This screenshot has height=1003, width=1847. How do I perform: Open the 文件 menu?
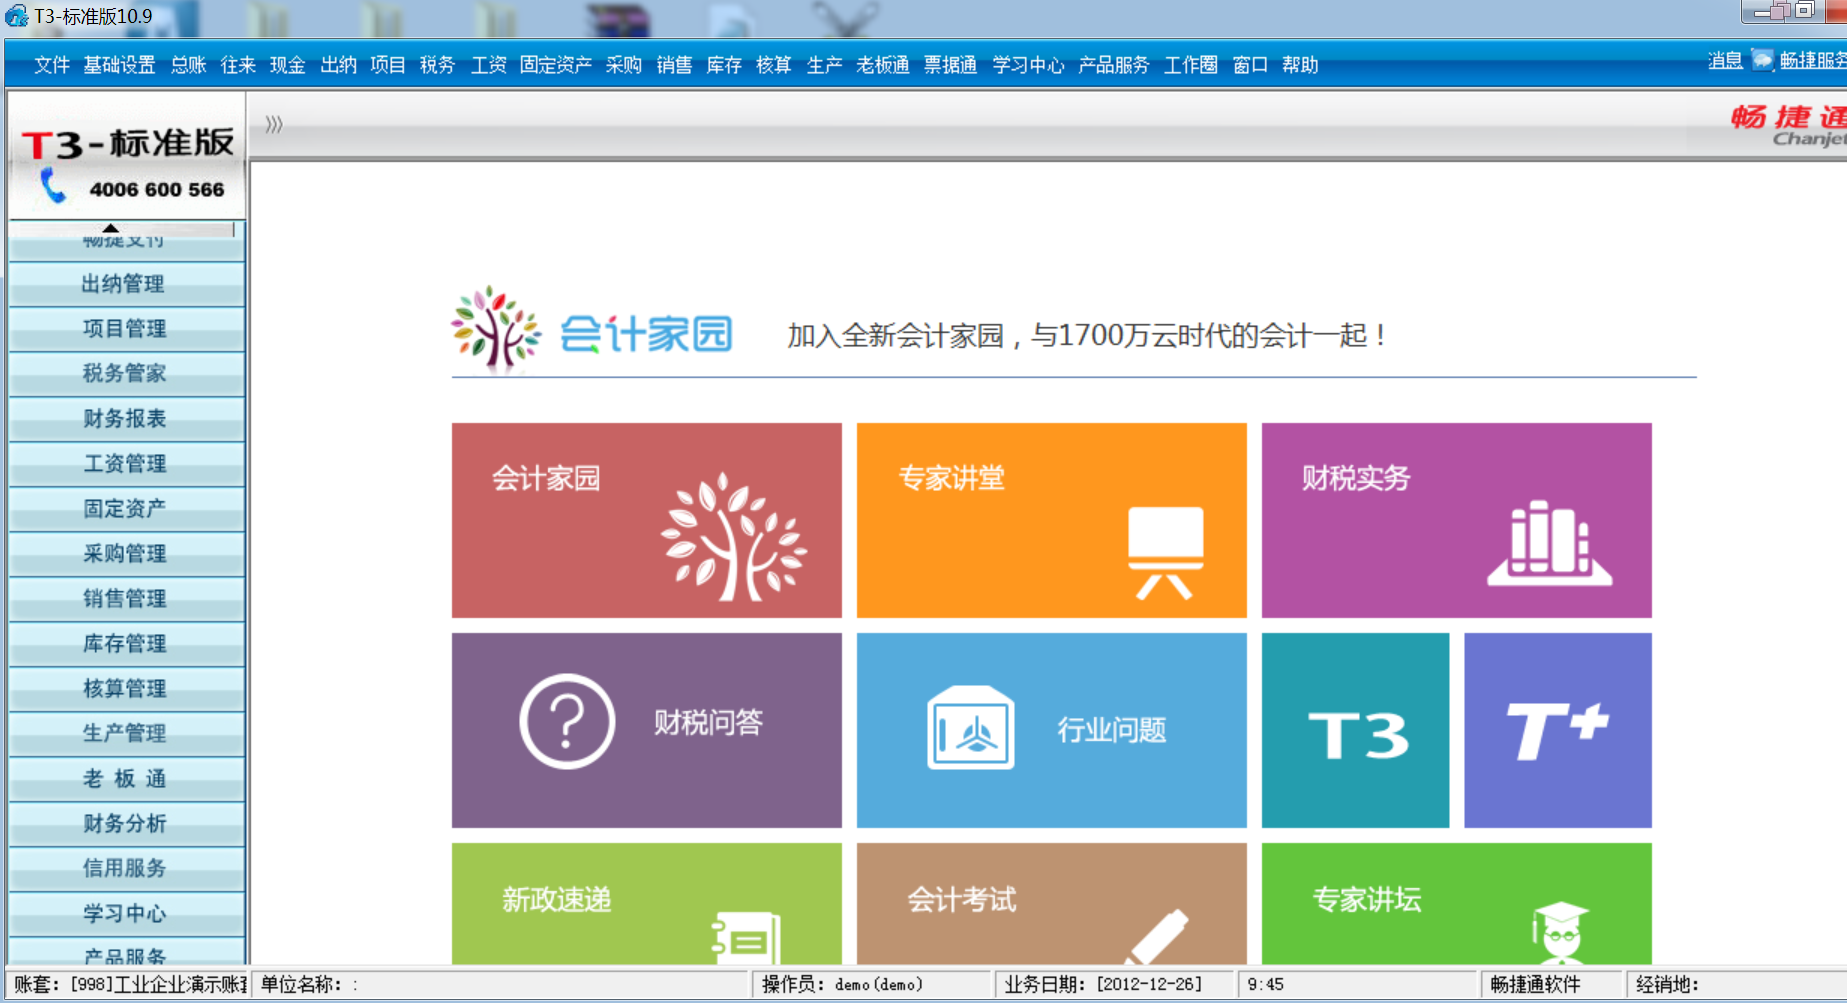click(x=52, y=65)
